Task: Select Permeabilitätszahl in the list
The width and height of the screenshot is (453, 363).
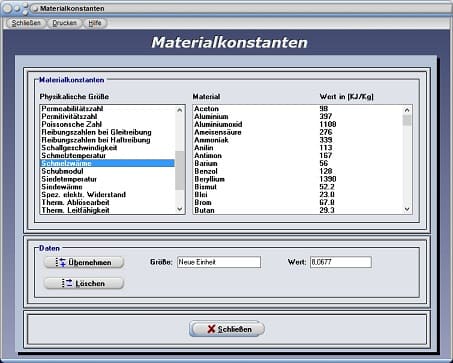Action: (107, 109)
